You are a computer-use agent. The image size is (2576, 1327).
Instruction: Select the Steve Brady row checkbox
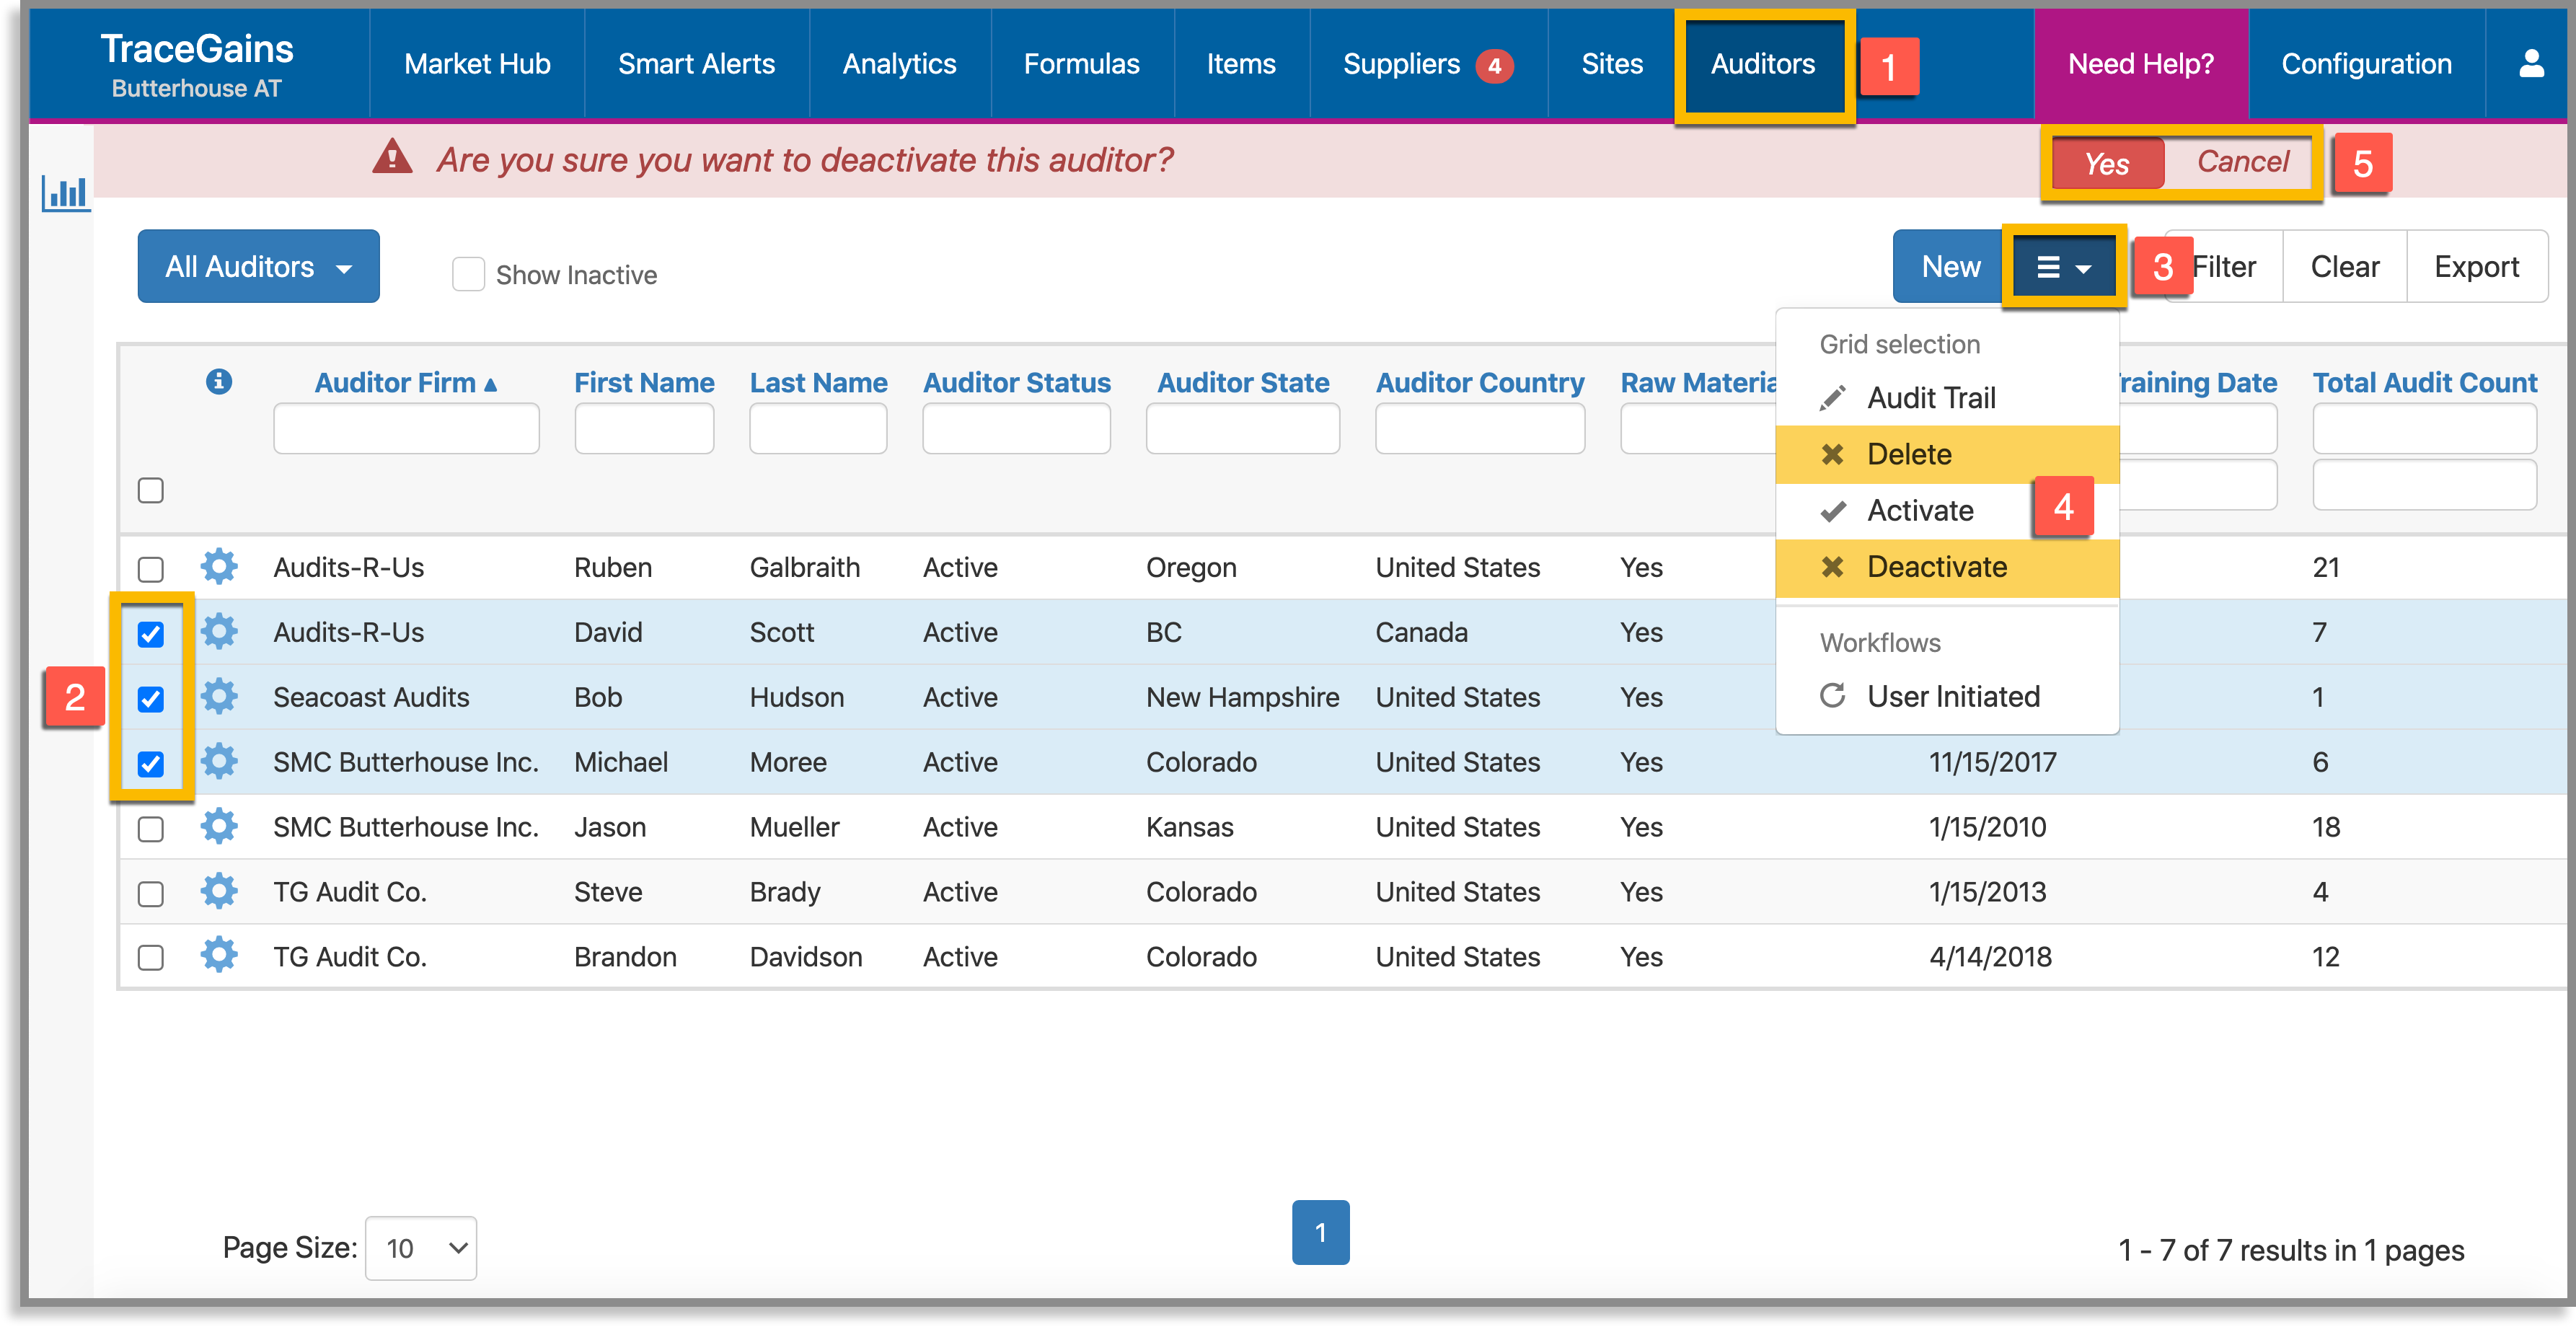click(150, 893)
